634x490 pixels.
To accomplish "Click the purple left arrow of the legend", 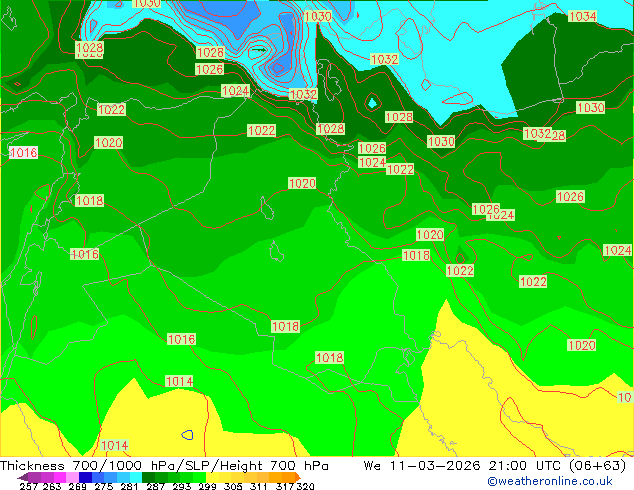I will (x=22, y=477).
